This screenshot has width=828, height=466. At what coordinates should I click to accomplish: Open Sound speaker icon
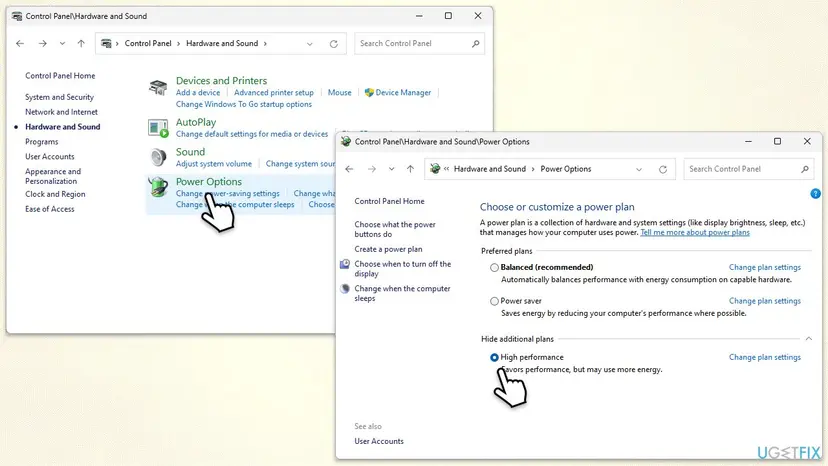pyautogui.click(x=158, y=157)
